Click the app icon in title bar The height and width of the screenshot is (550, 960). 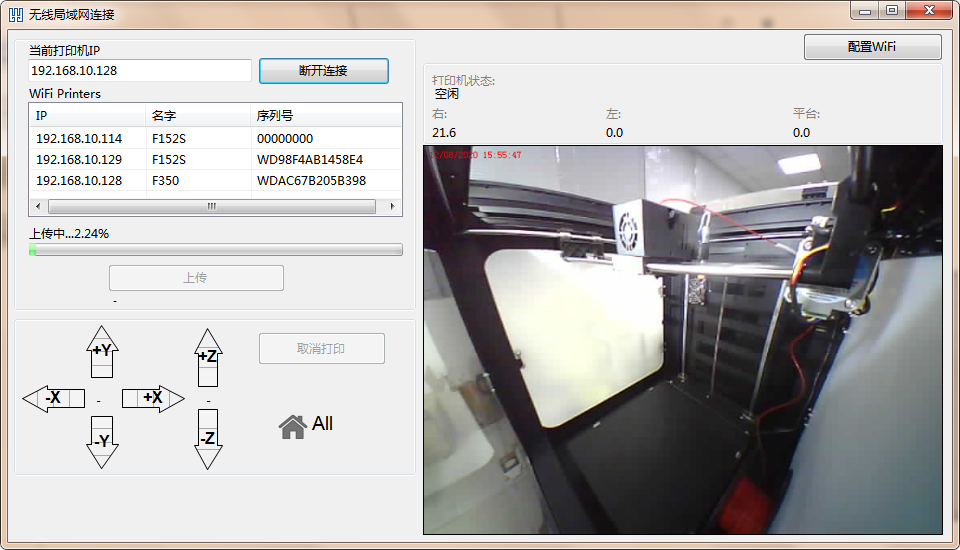[16, 15]
